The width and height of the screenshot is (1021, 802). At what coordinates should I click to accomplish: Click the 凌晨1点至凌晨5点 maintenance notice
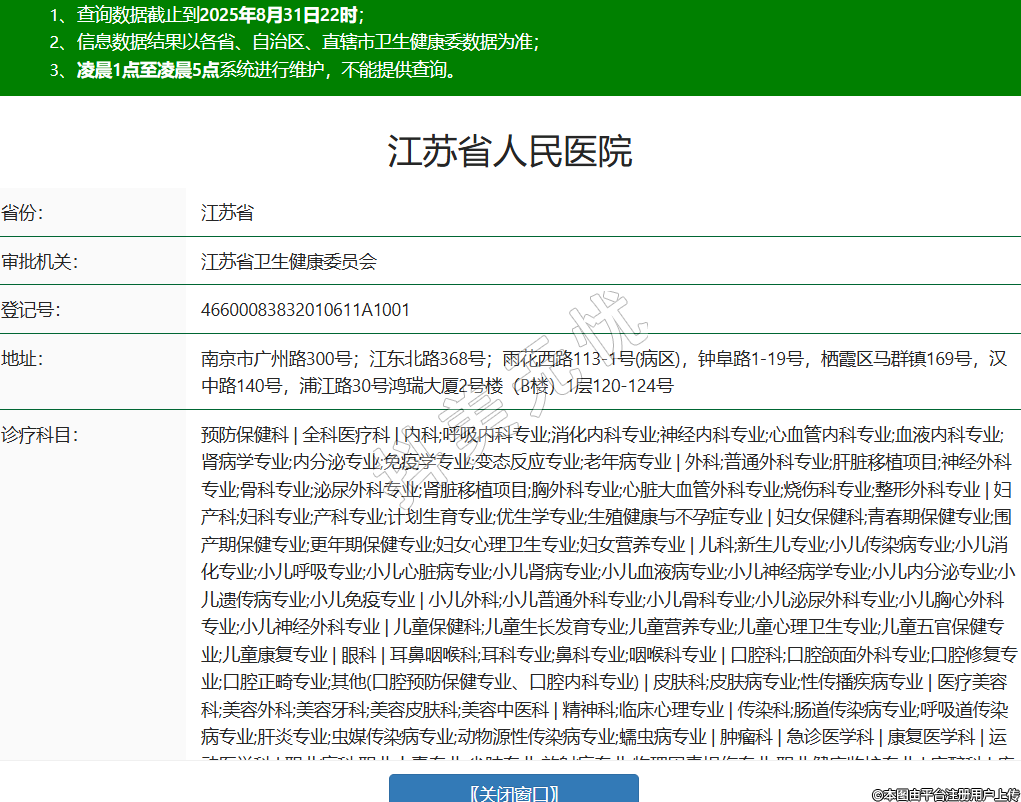148,70
